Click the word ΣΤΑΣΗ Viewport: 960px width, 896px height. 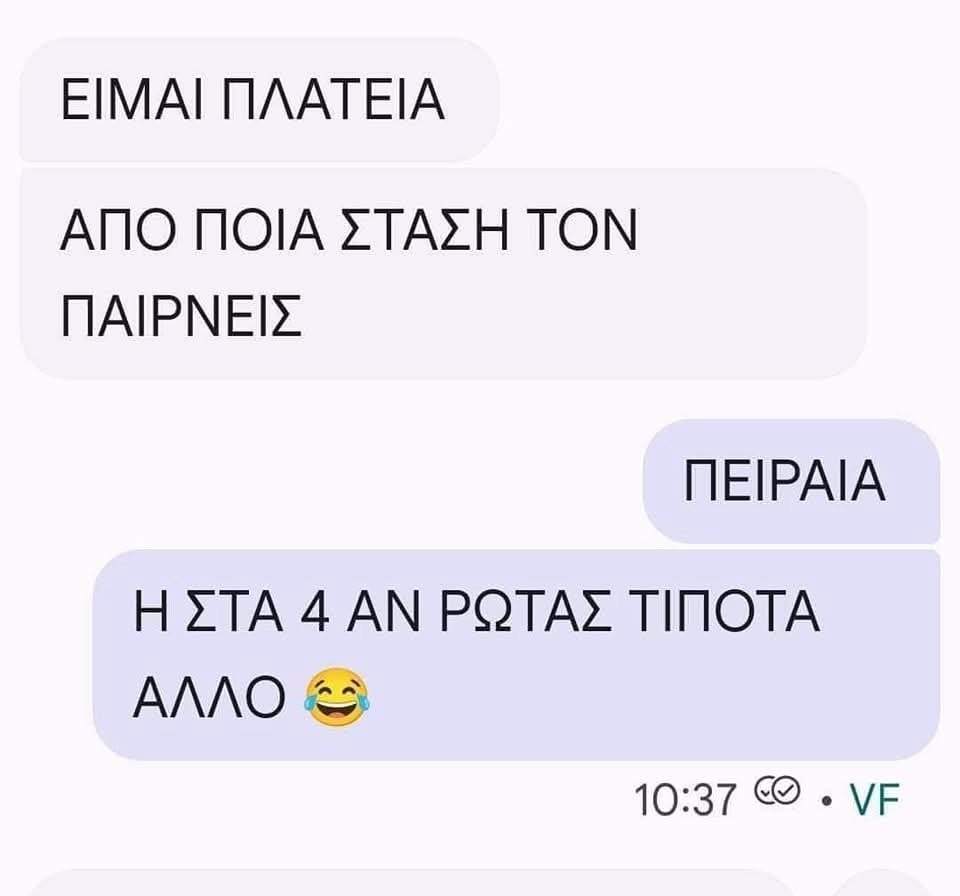point(424,230)
